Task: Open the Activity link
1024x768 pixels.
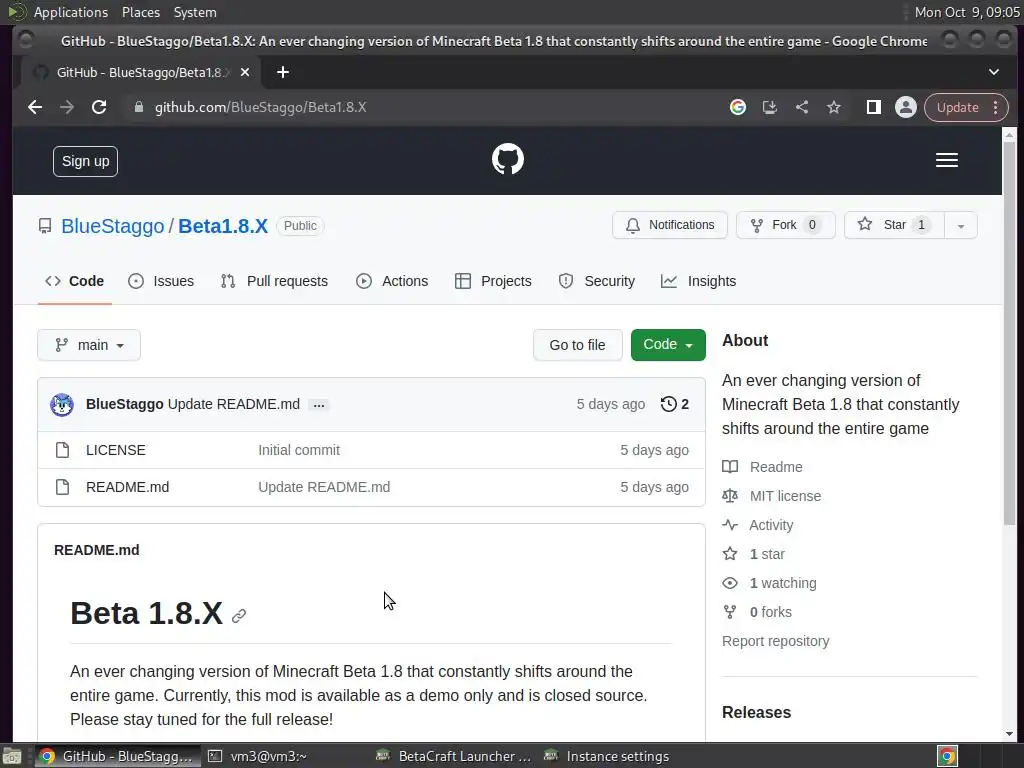Action: click(758, 525)
